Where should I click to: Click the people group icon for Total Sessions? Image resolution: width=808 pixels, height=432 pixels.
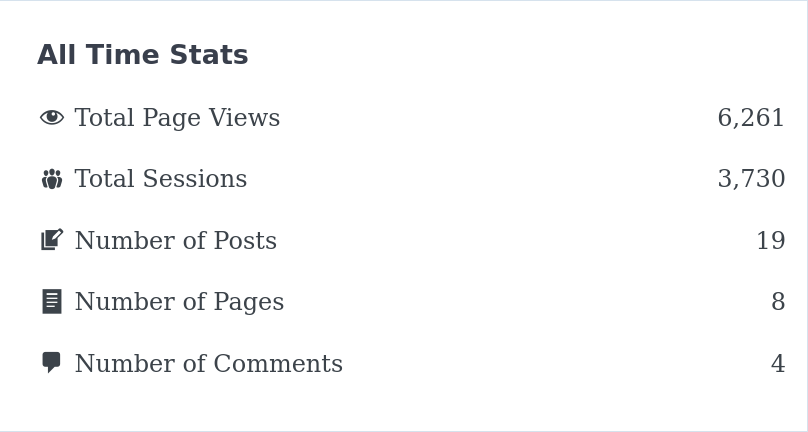[x=52, y=179]
